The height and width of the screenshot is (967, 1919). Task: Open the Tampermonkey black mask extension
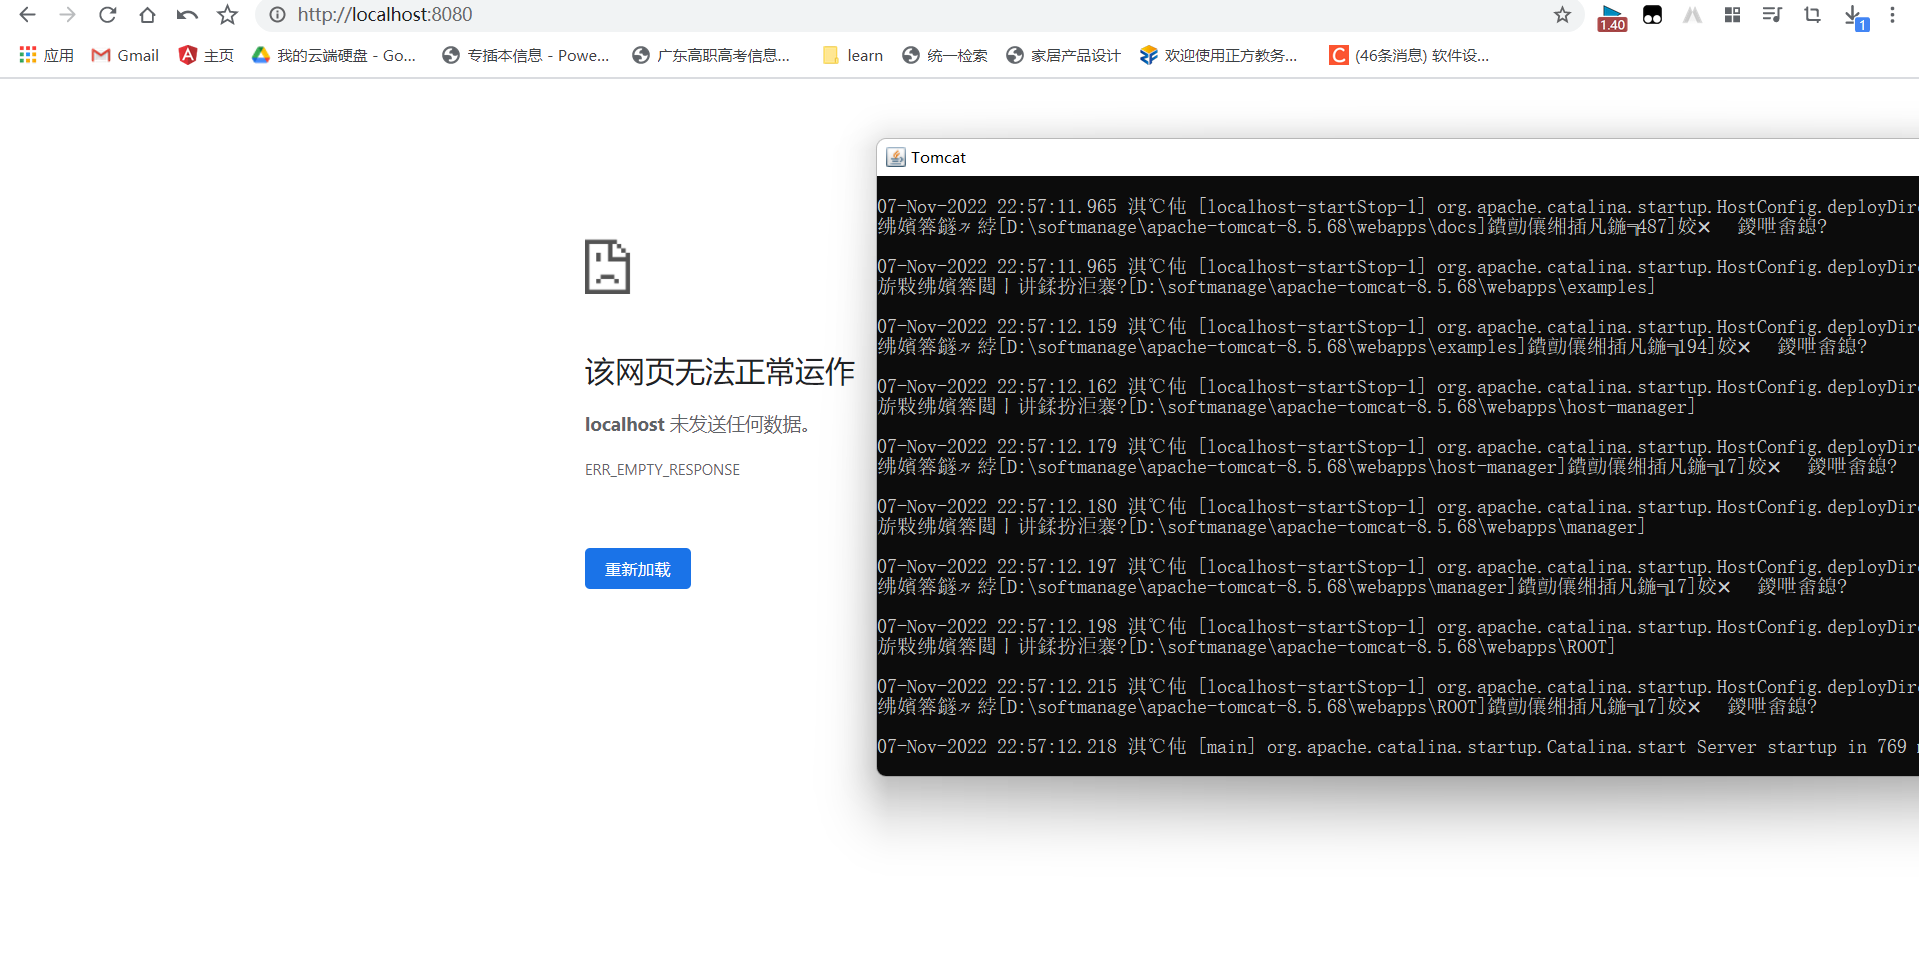(1652, 15)
